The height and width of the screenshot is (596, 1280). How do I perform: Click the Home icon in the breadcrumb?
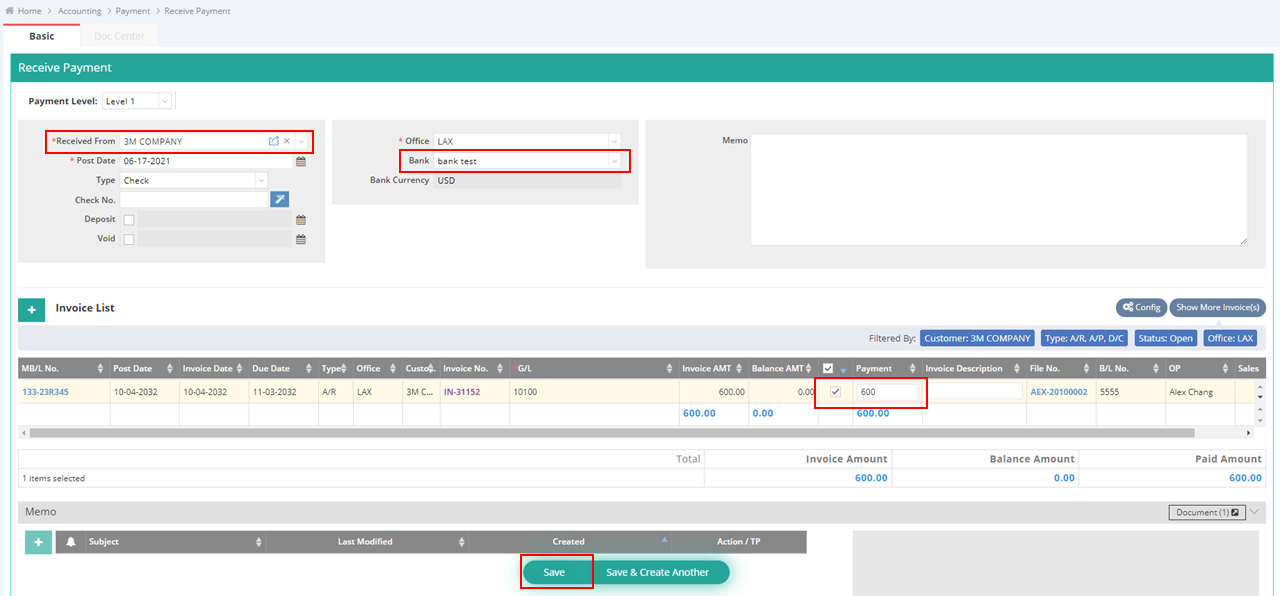pyautogui.click(x=10, y=11)
